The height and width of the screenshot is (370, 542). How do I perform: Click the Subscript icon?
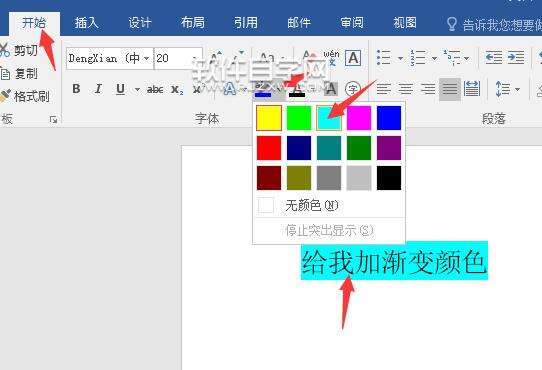coord(177,90)
